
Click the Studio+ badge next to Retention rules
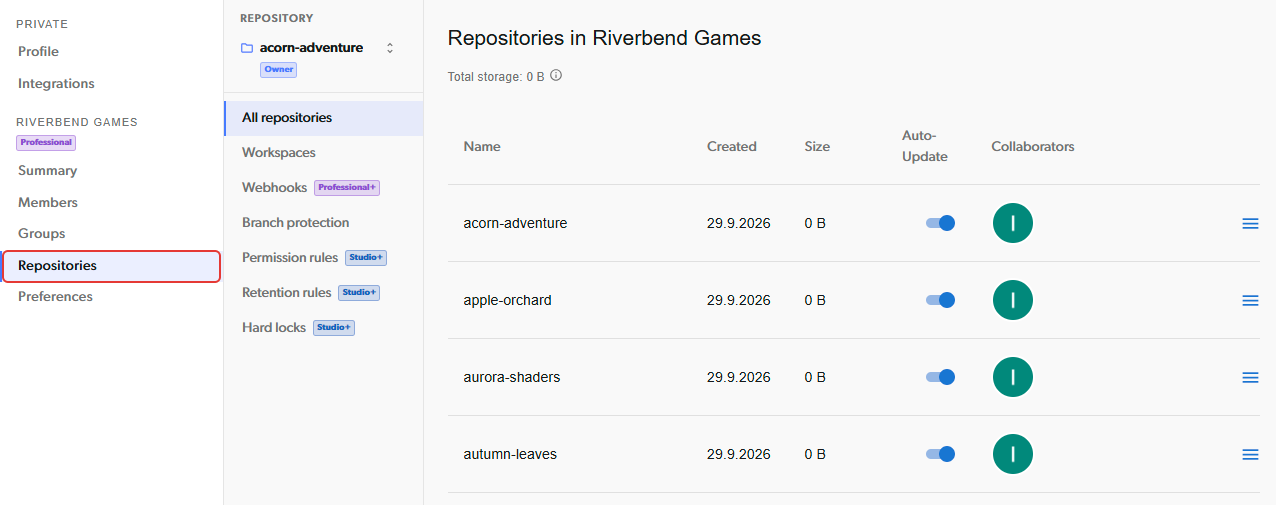pyautogui.click(x=359, y=292)
